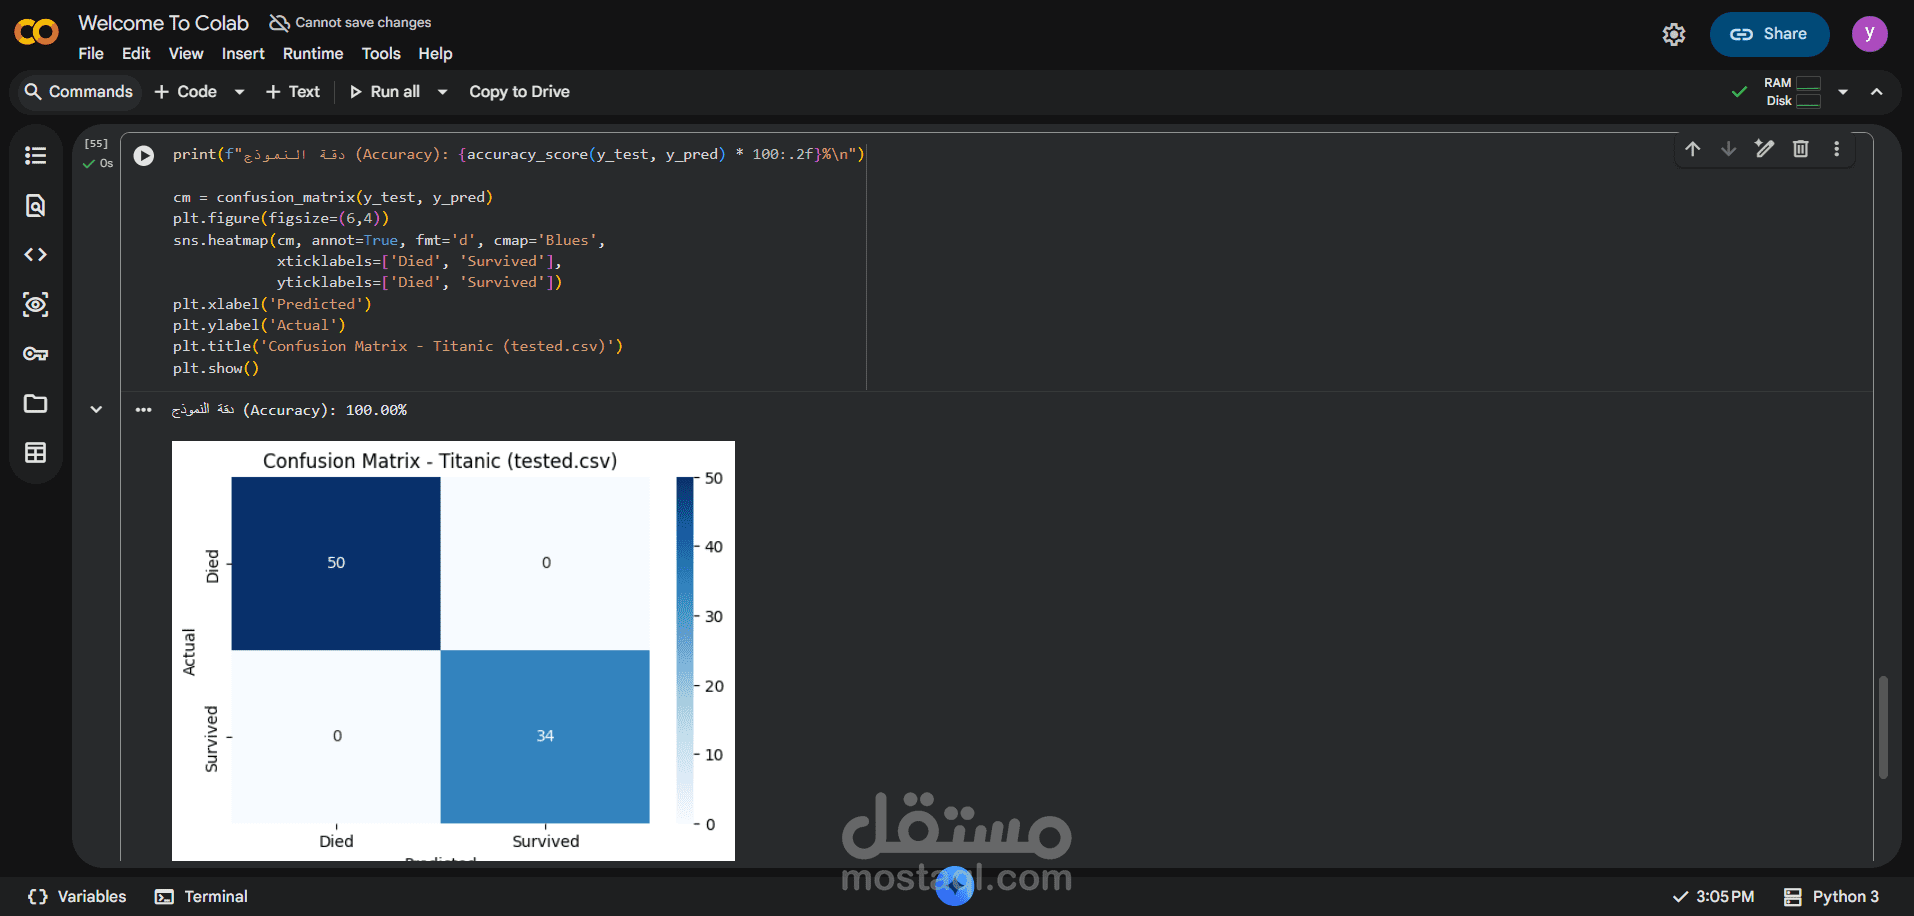Click the Welcome To Colab notebook title
This screenshot has width=1914, height=916.
point(163,23)
